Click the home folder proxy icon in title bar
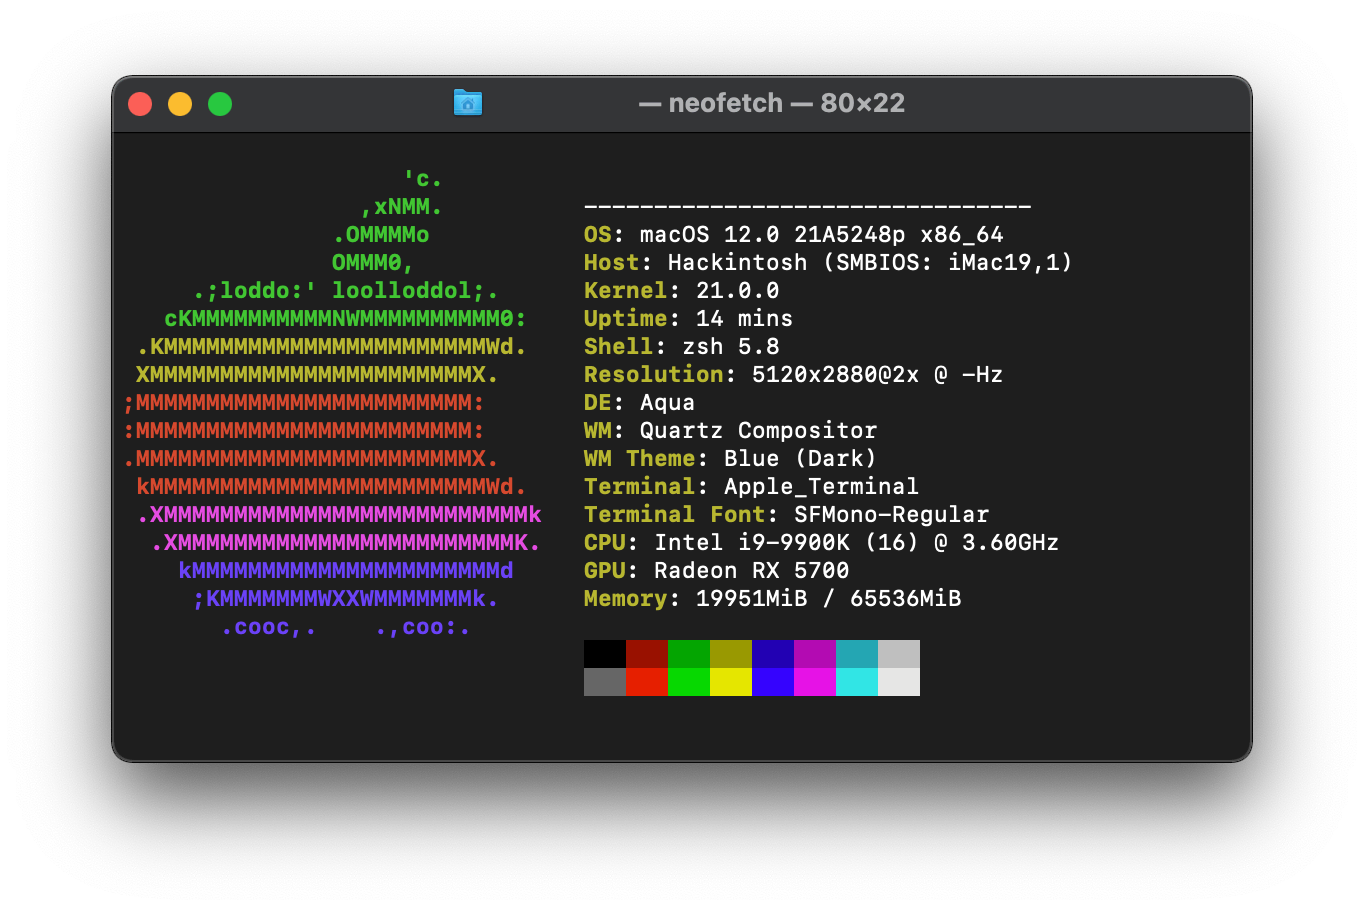Screen dimensions: 1364x910 pyautogui.click(x=468, y=103)
